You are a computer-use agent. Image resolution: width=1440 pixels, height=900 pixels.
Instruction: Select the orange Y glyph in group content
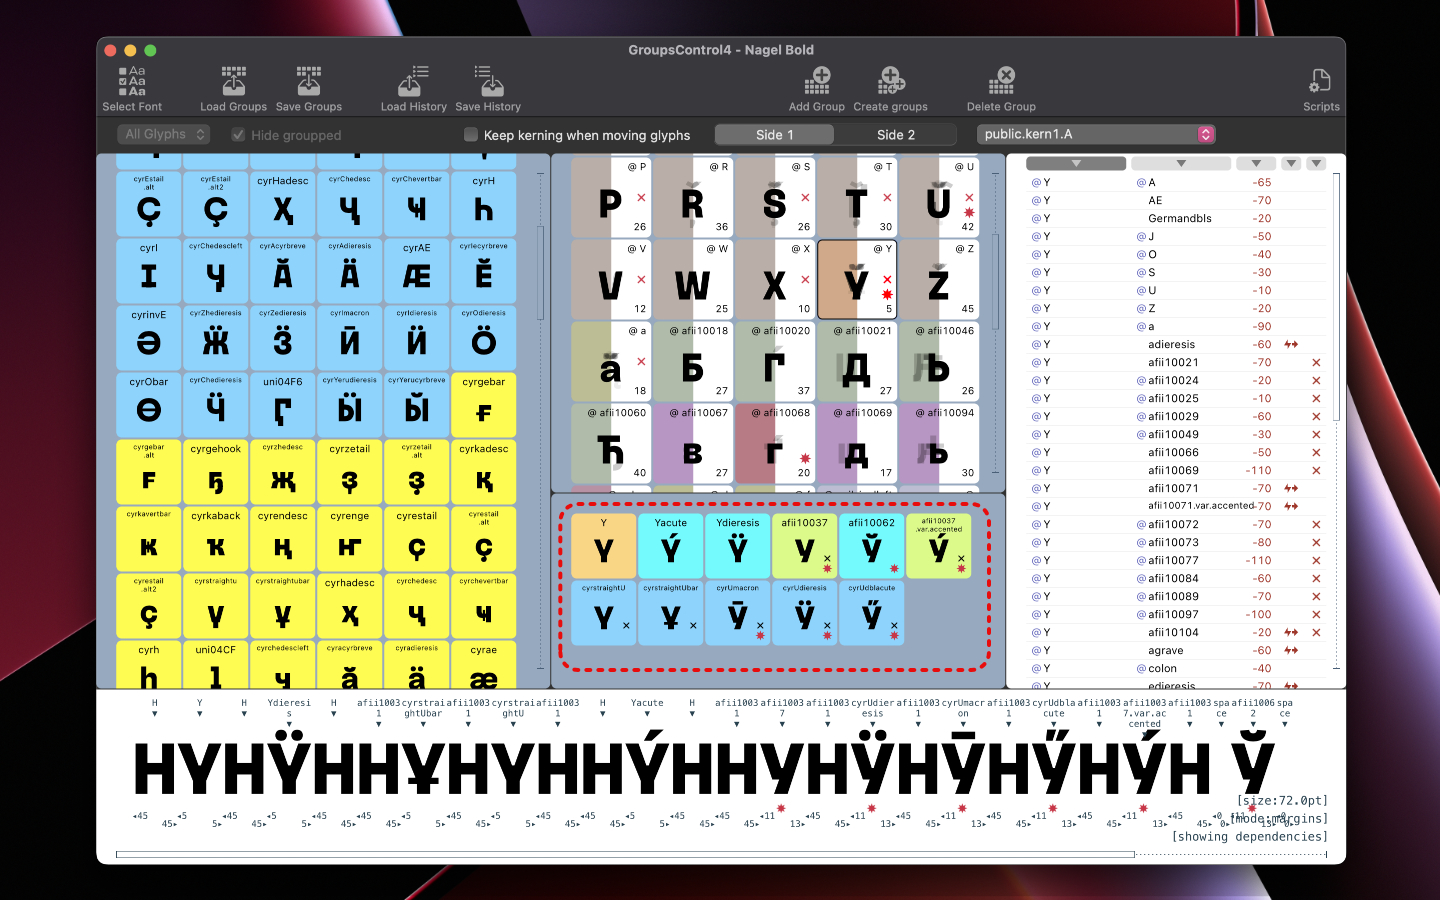604,545
